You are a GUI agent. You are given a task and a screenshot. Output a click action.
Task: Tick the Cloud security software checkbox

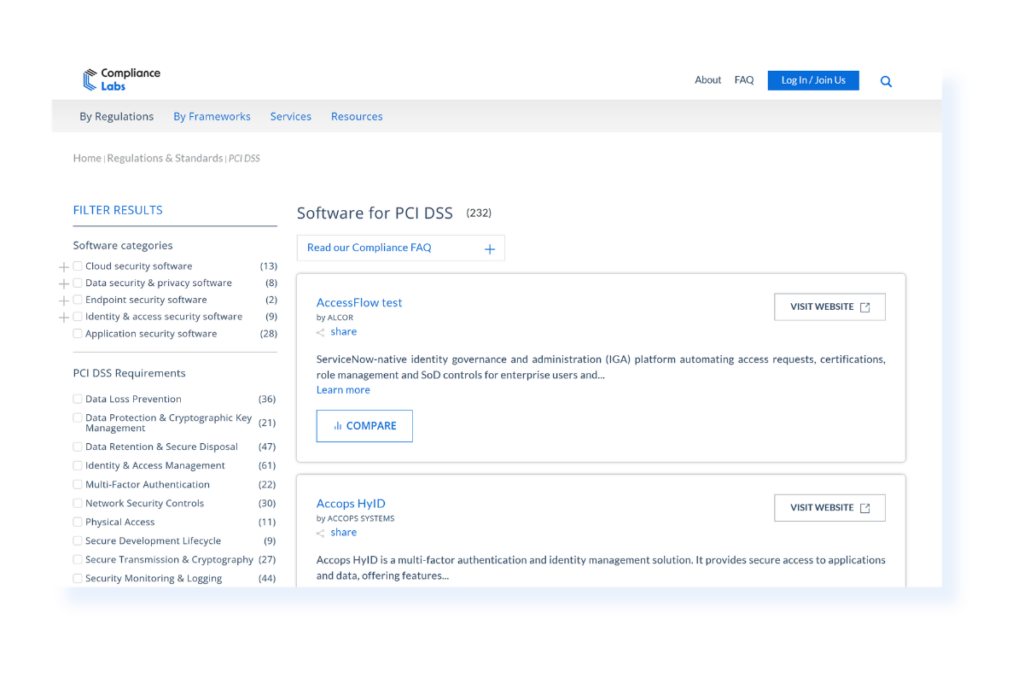78,266
